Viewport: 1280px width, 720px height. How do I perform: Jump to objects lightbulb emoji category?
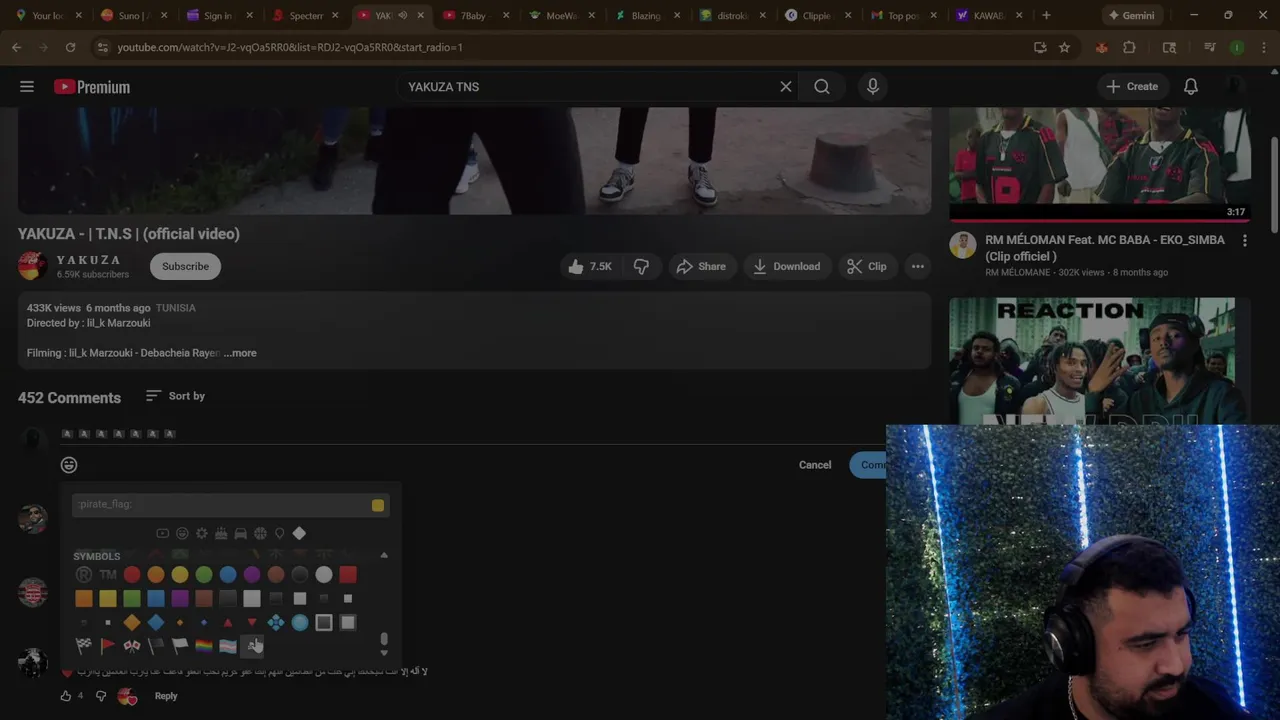tap(279, 534)
